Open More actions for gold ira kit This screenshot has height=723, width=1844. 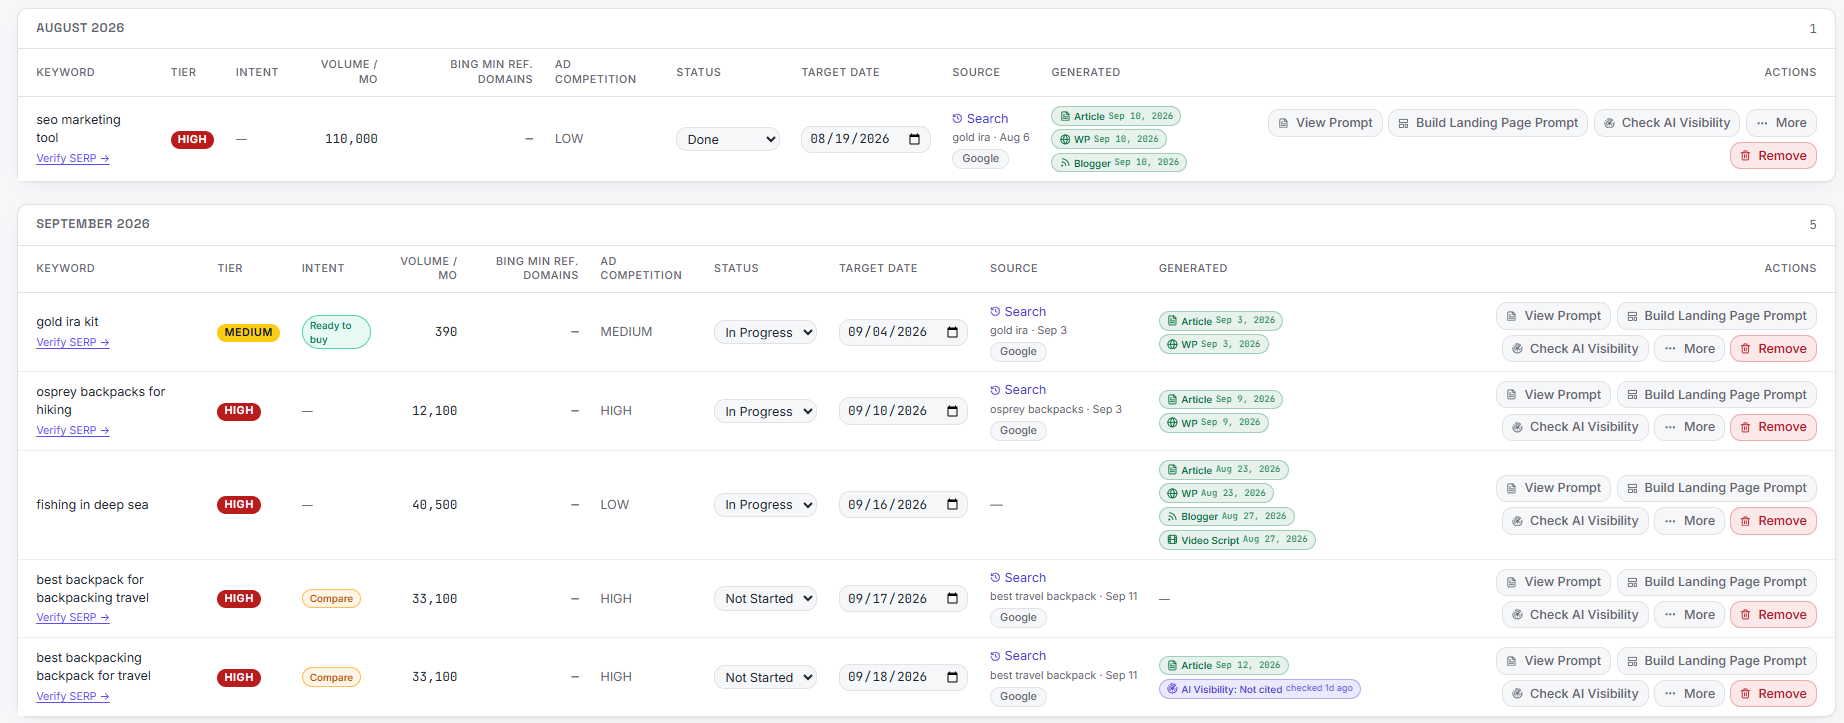coord(1689,349)
